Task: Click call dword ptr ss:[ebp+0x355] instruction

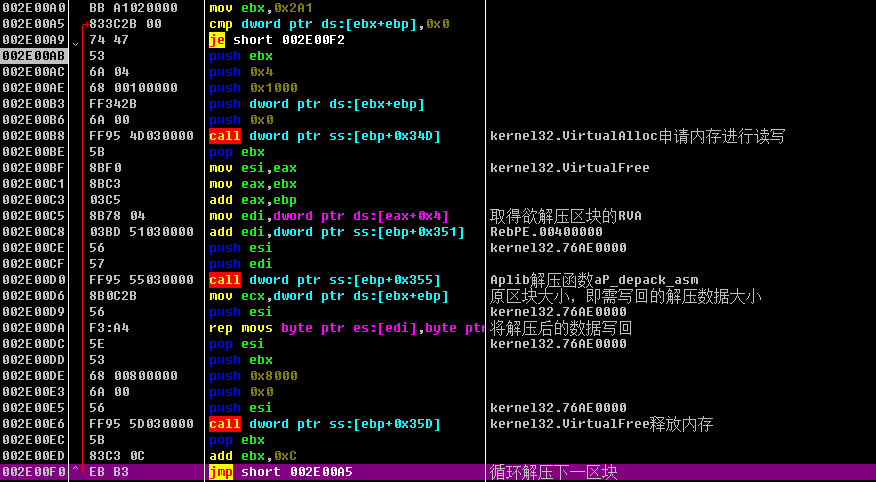Action: (x=325, y=280)
